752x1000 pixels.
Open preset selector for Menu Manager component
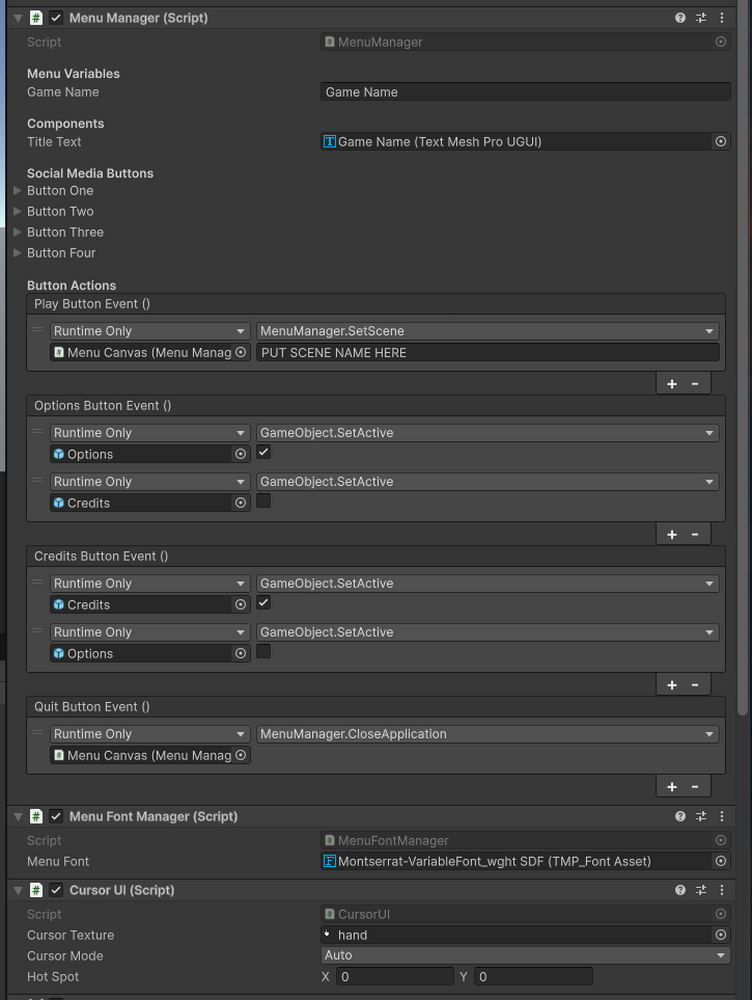(x=701, y=17)
